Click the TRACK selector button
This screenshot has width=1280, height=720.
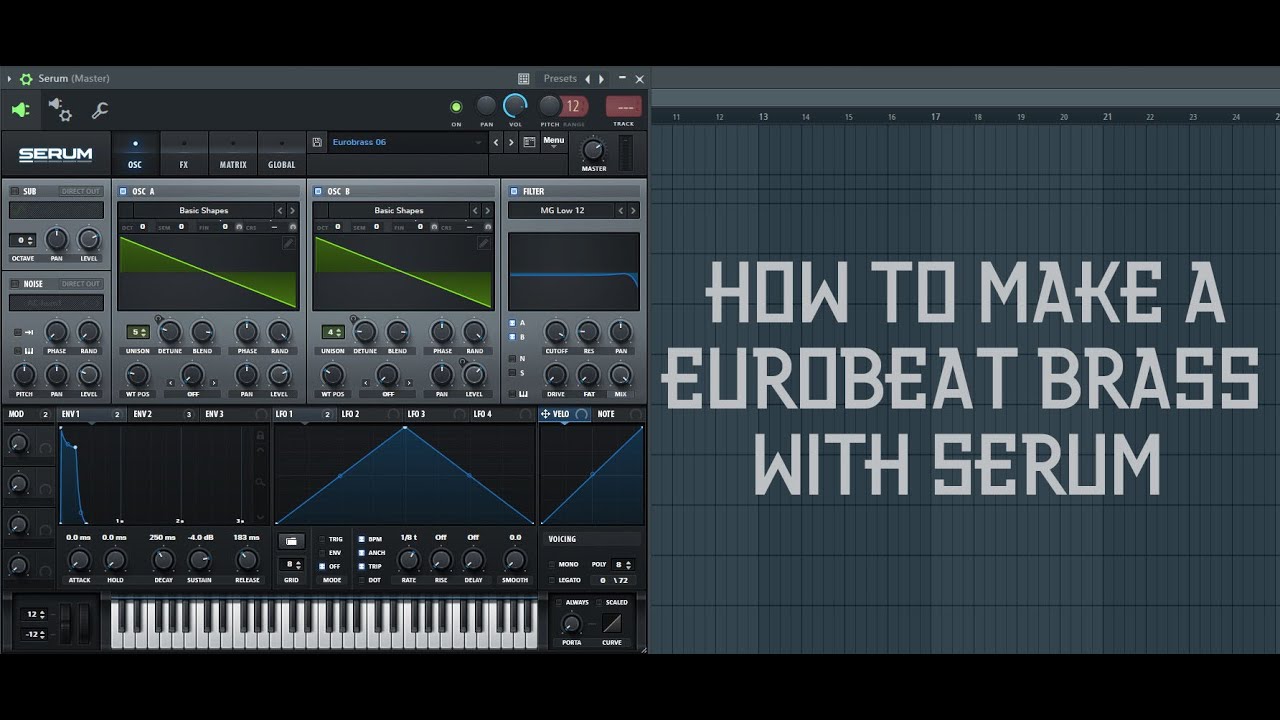pos(624,106)
